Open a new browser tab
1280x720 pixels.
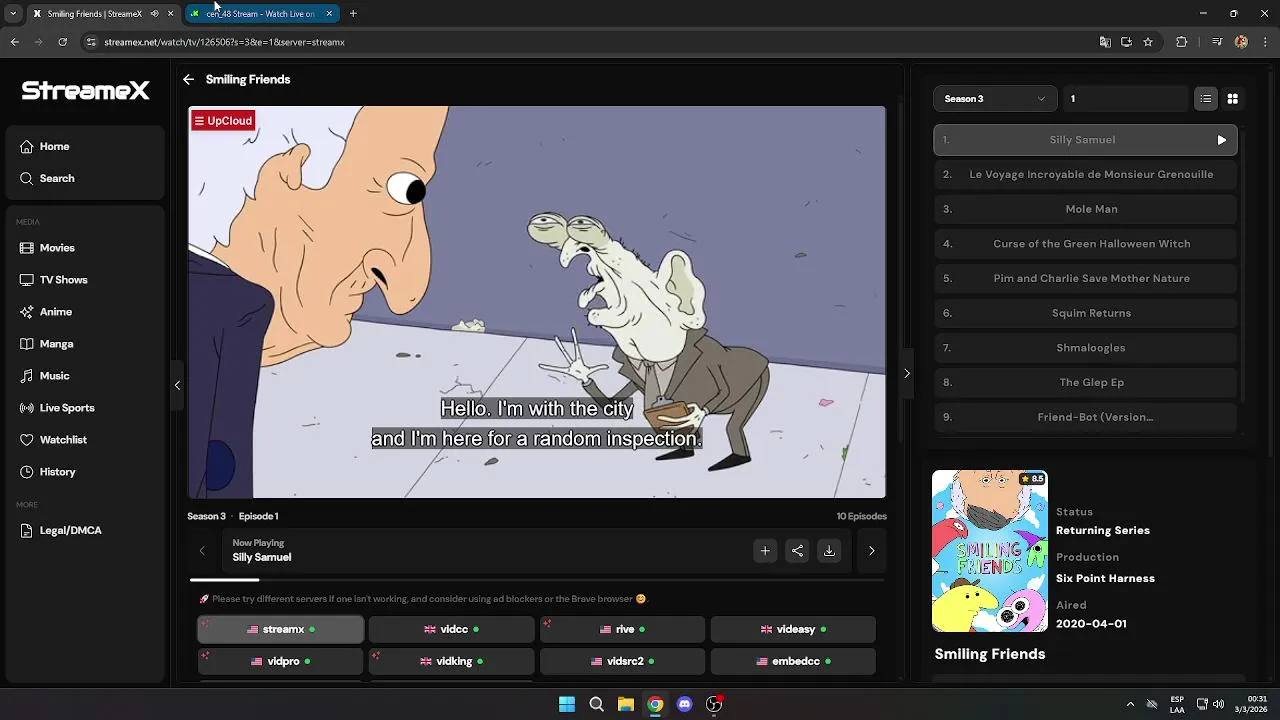pos(353,14)
